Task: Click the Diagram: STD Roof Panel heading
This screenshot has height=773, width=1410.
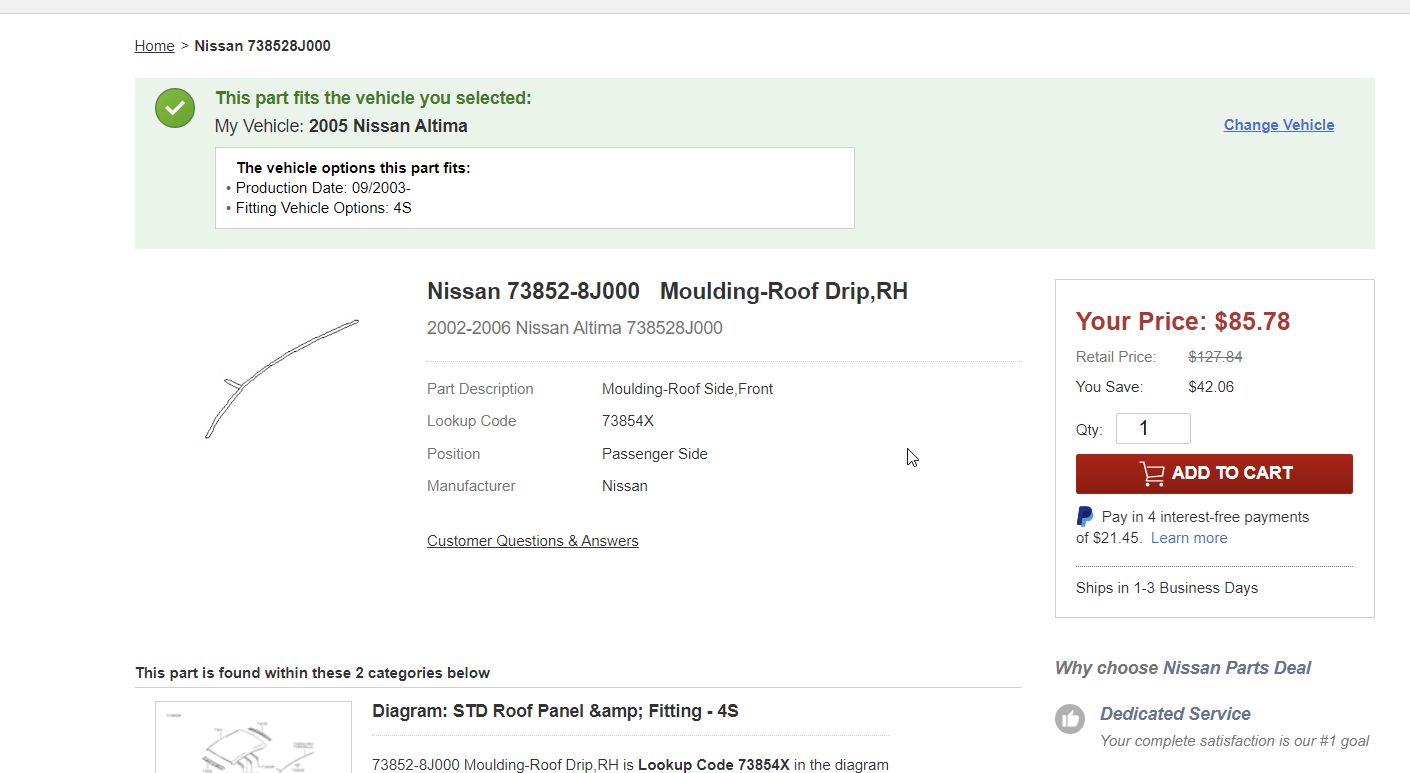Action: [555, 711]
